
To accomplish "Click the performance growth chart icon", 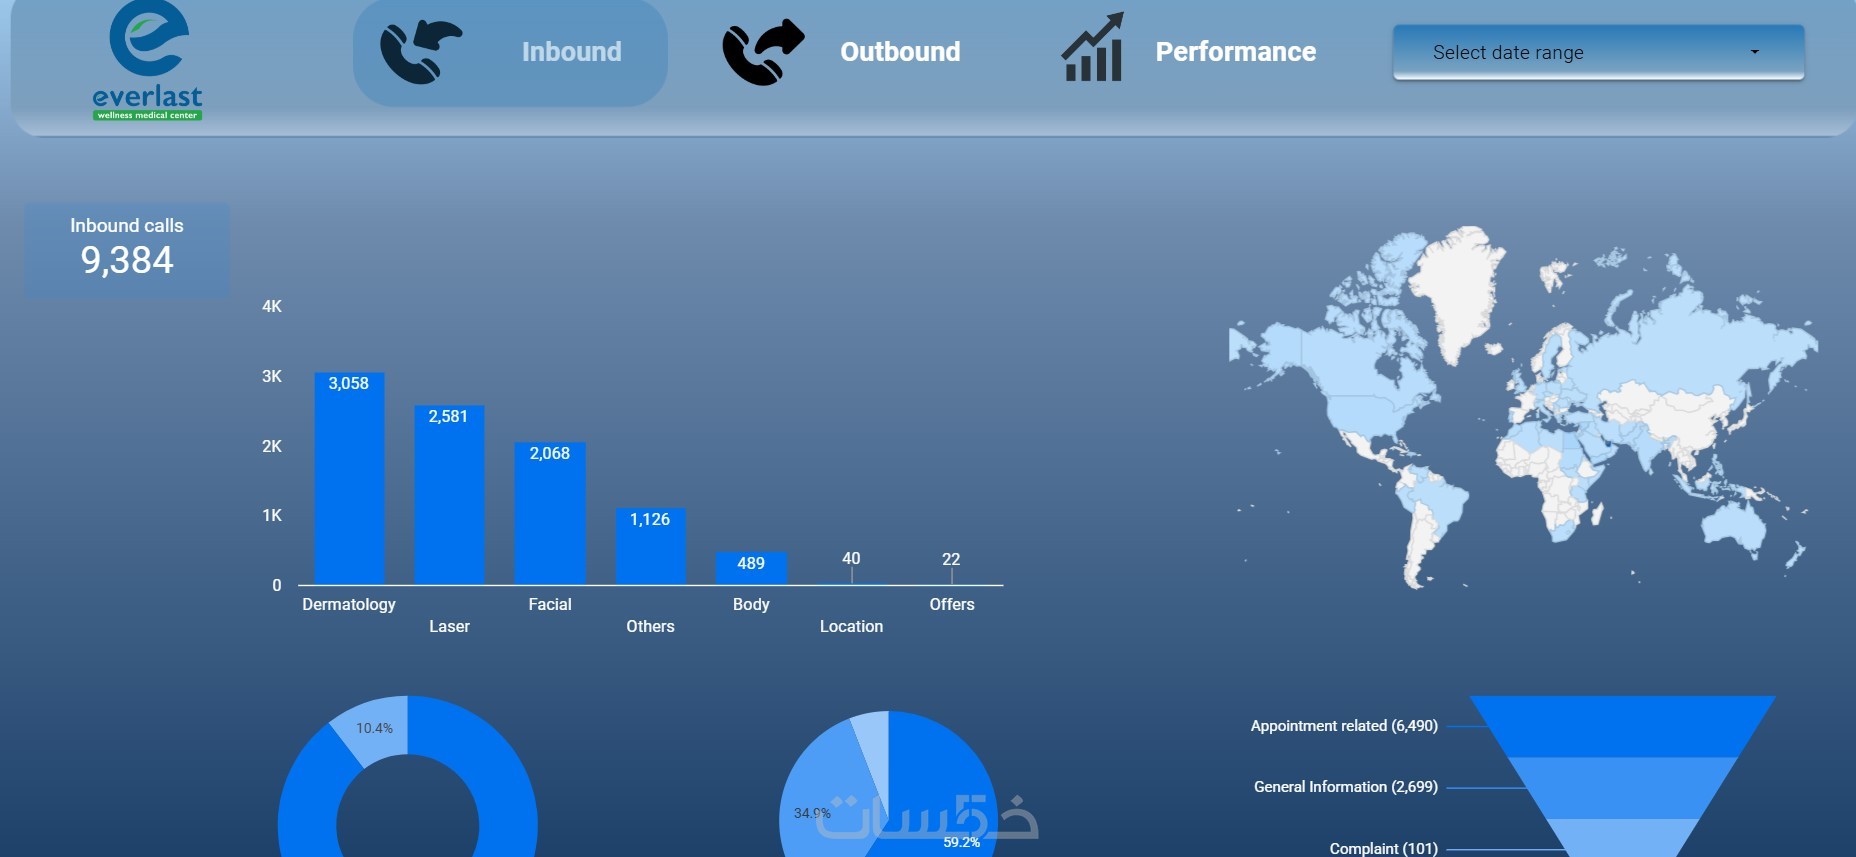I will [1093, 47].
